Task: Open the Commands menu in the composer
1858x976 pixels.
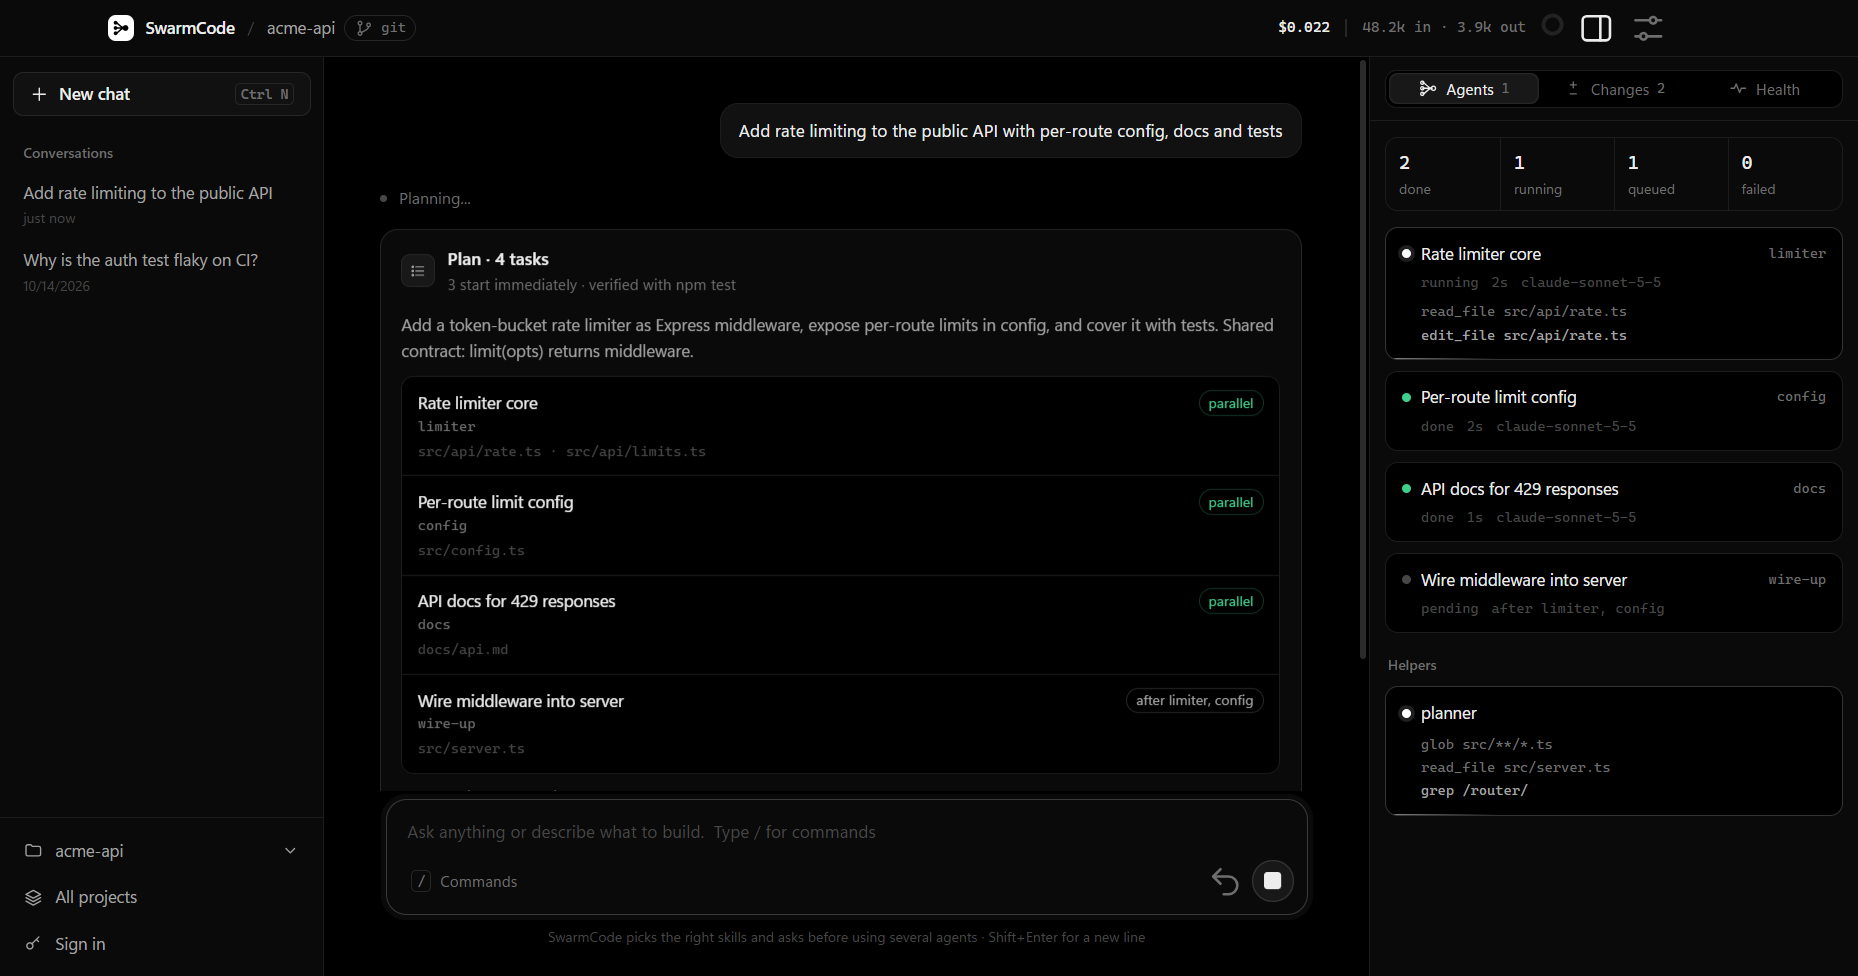Action: pos(464,881)
